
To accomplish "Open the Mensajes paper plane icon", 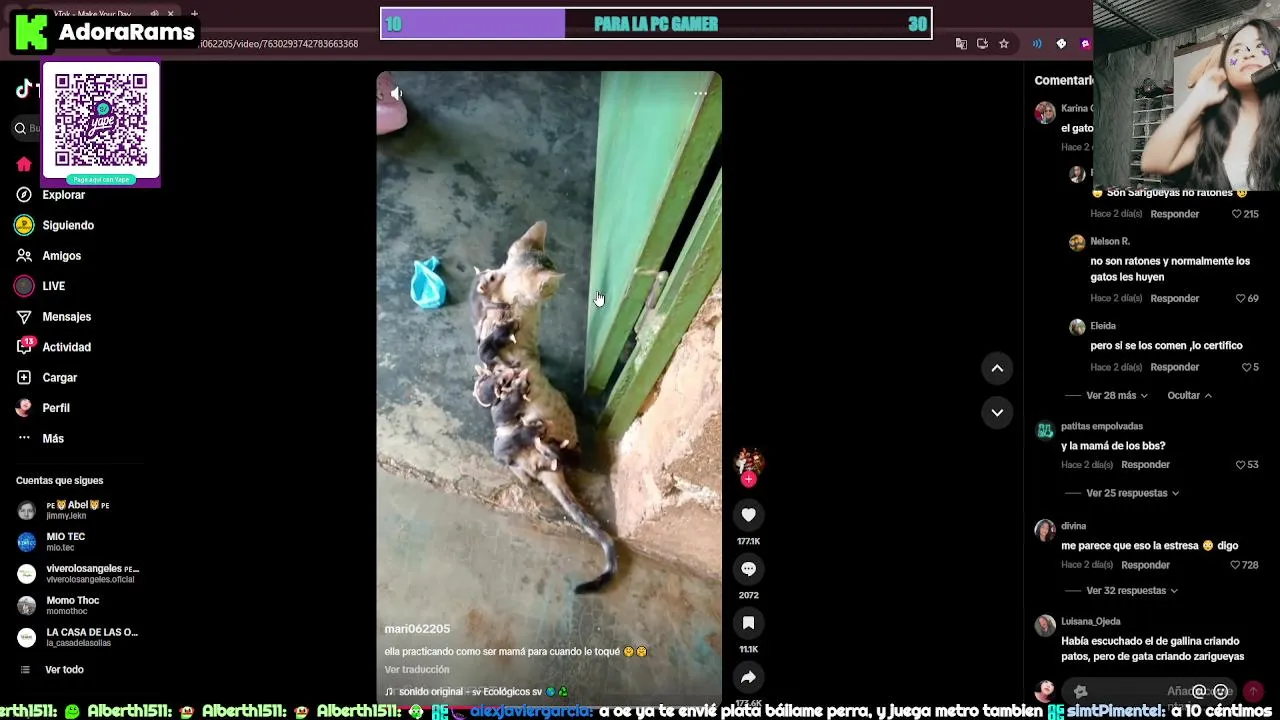I will [x=24, y=317].
